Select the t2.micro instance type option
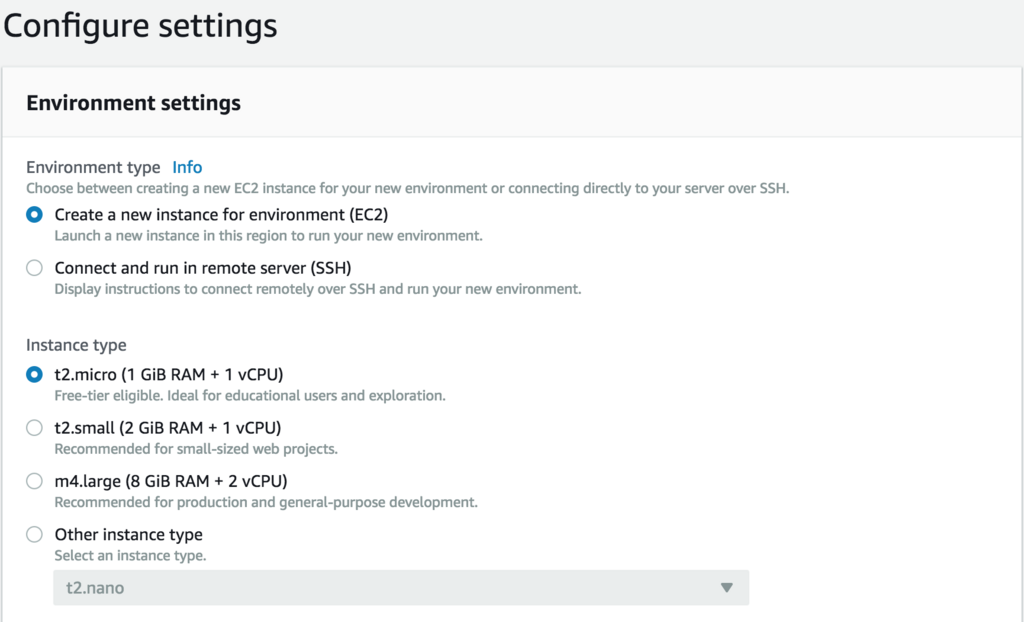The width and height of the screenshot is (1024, 622). pyautogui.click(x=35, y=375)
